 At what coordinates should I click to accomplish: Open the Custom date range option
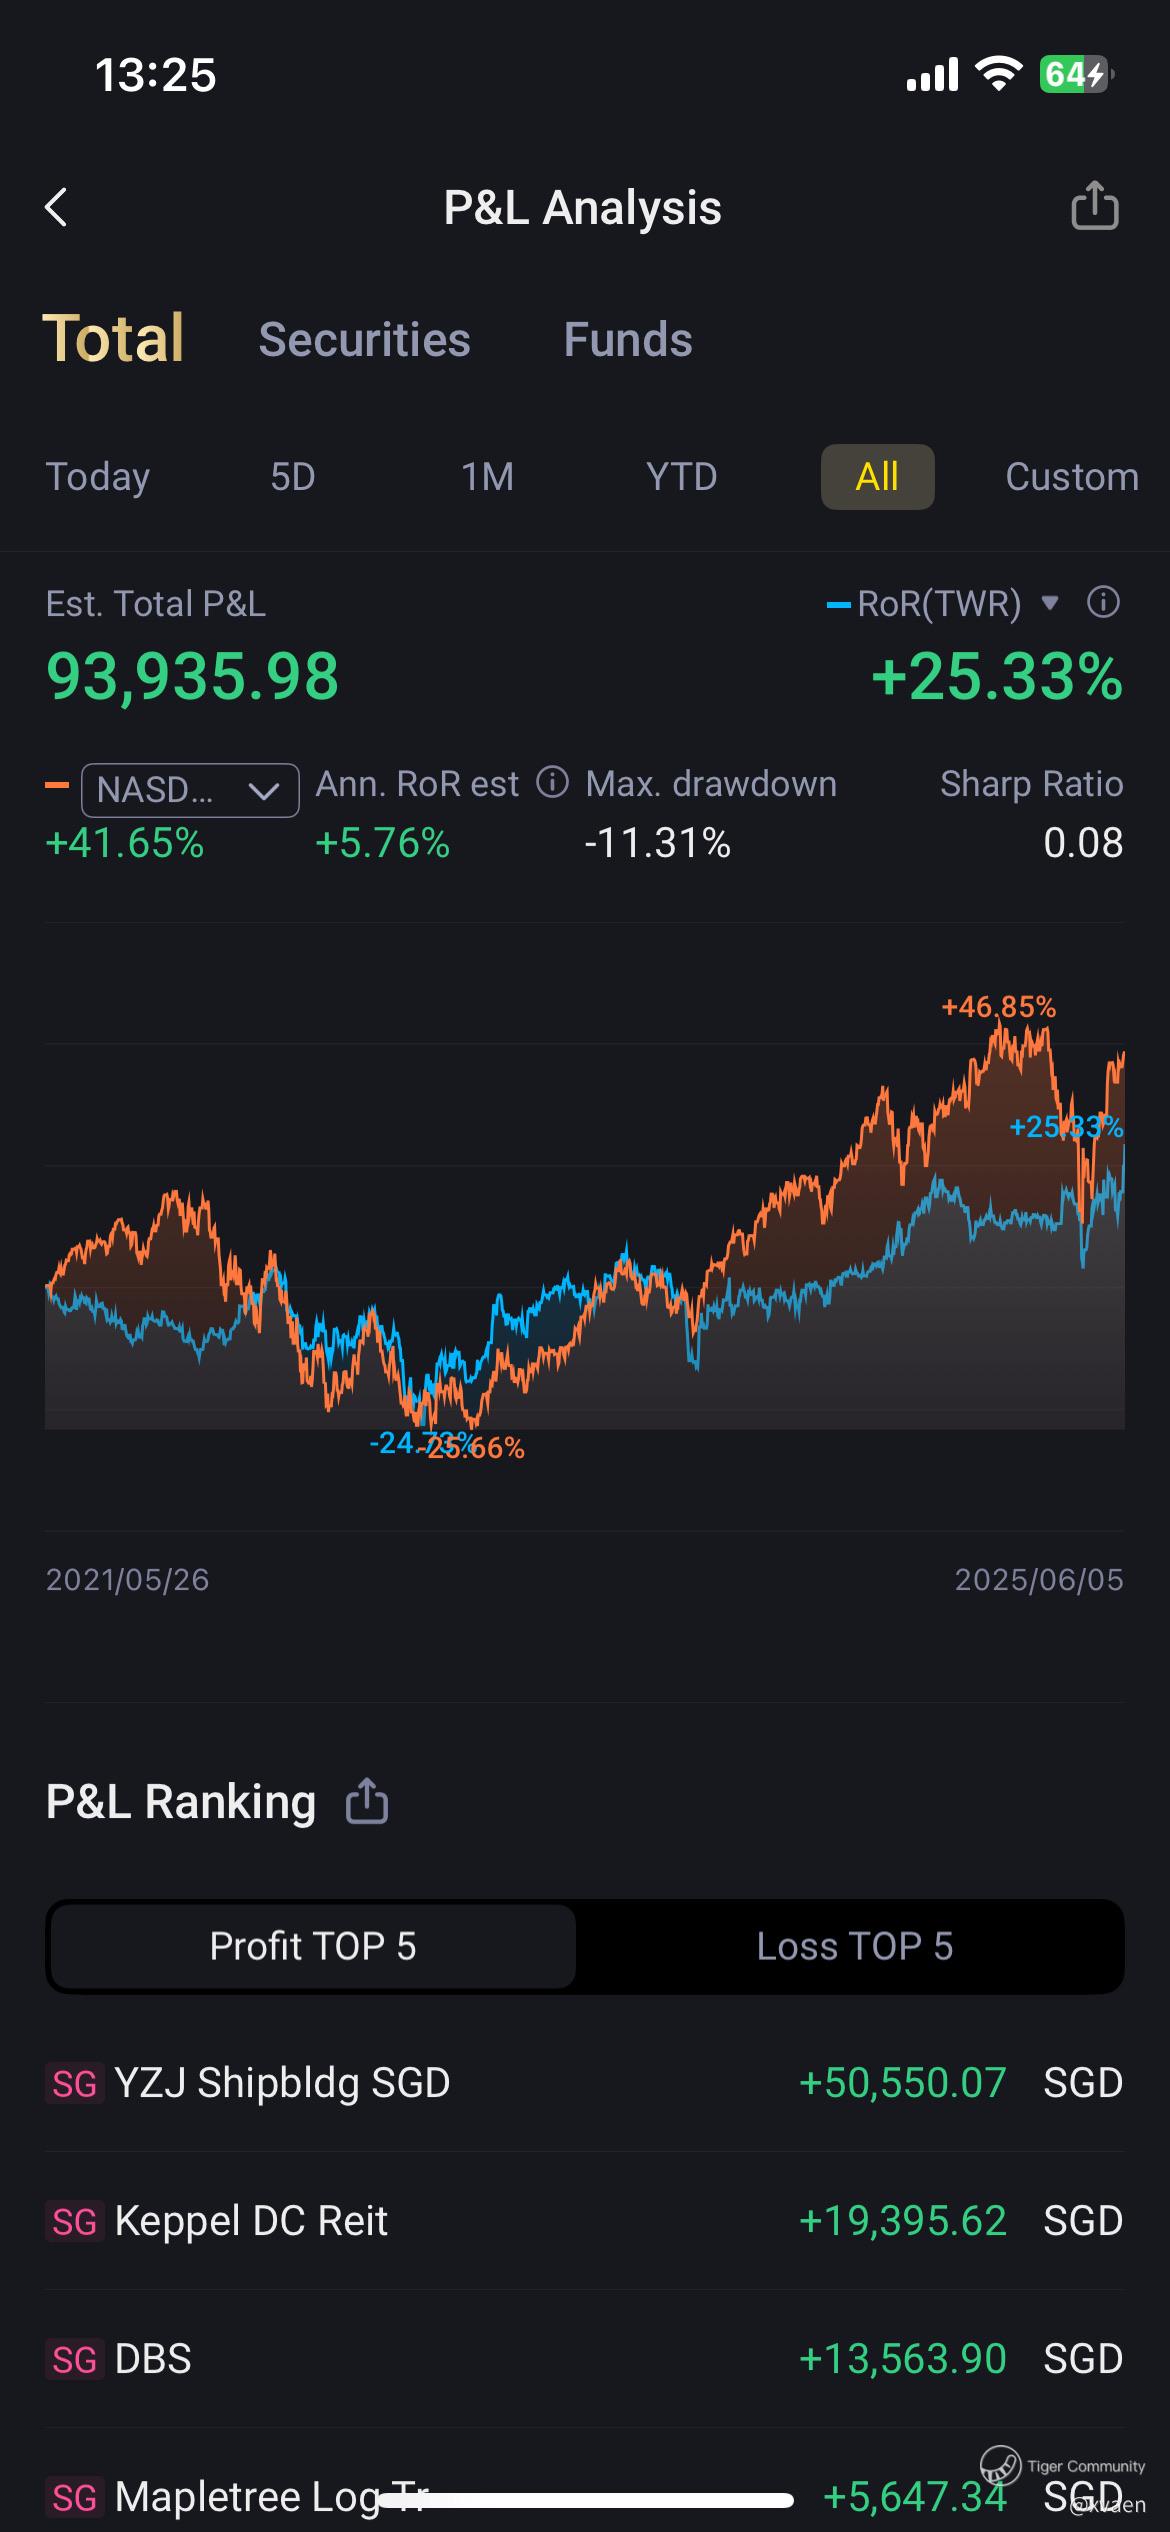1071,477
